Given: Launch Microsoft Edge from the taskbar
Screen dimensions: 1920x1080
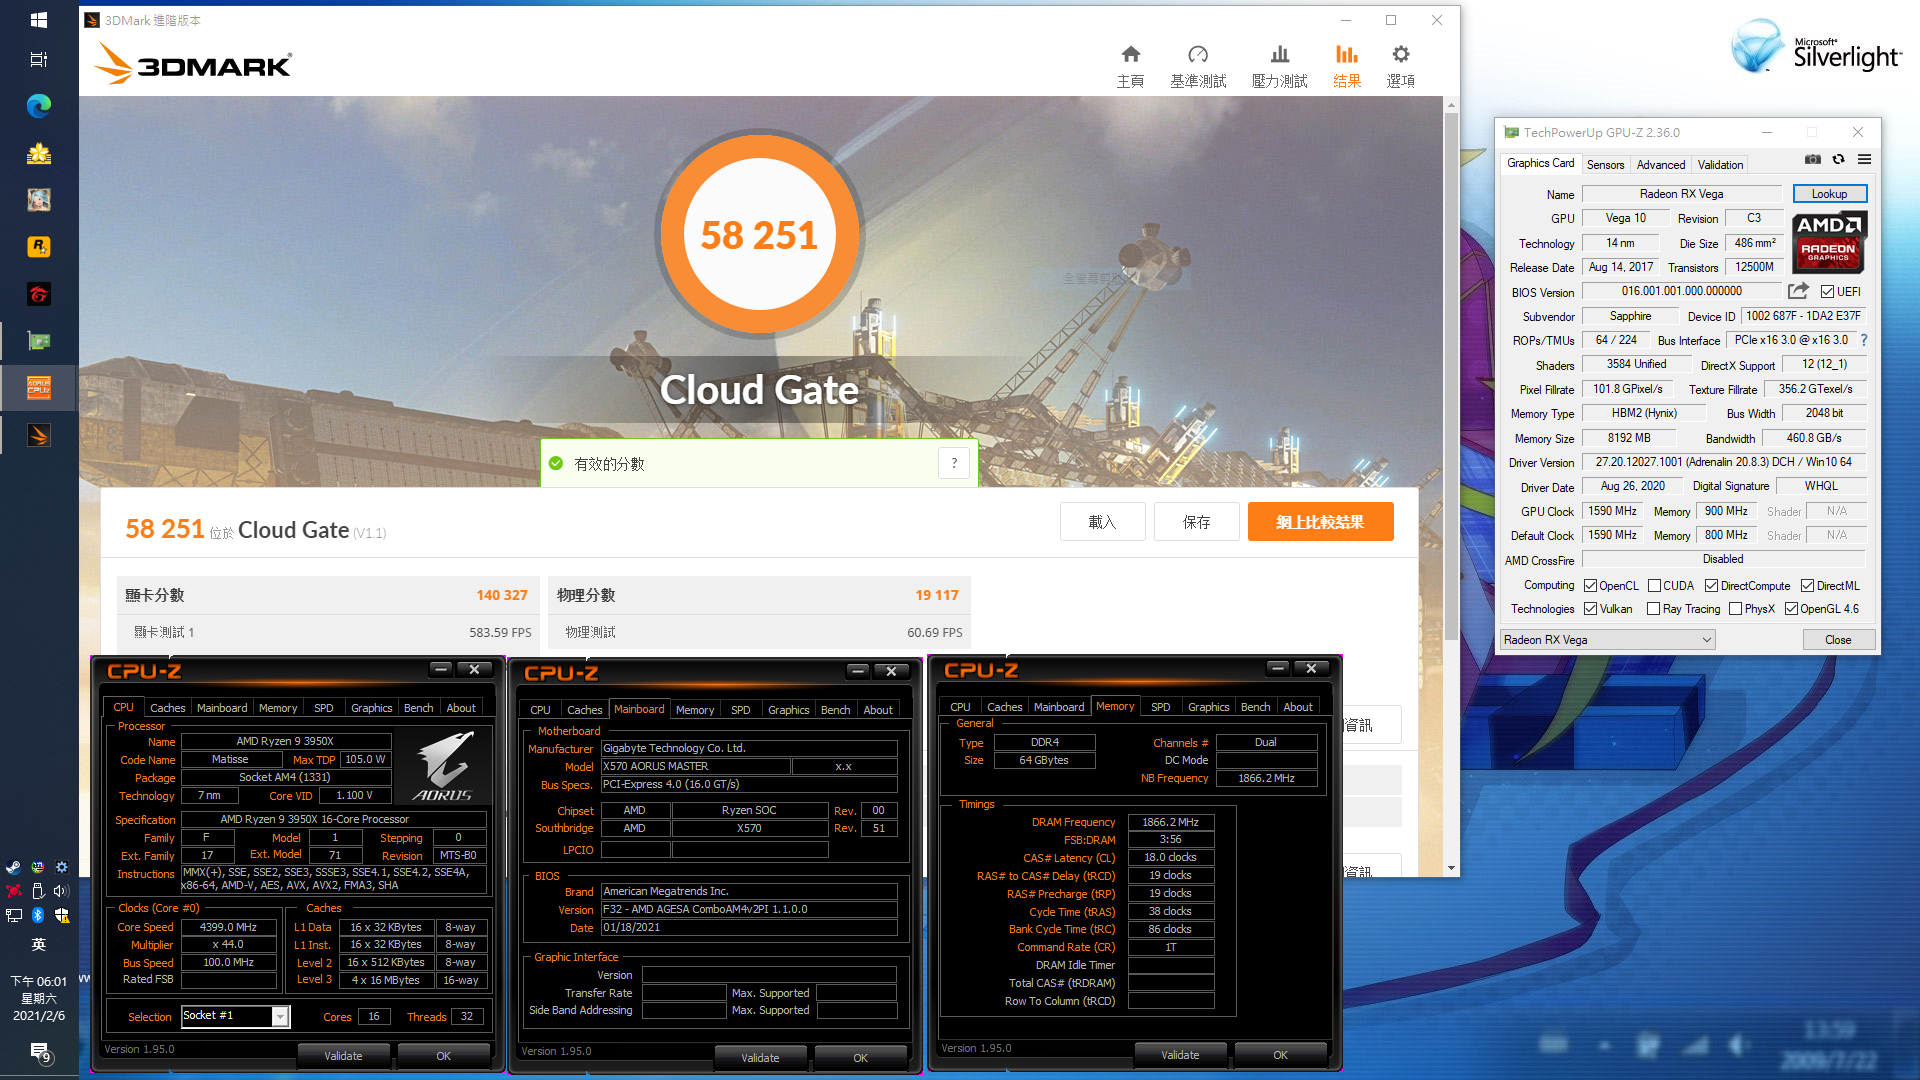Looking at the screenshot, I should (39, 106).
